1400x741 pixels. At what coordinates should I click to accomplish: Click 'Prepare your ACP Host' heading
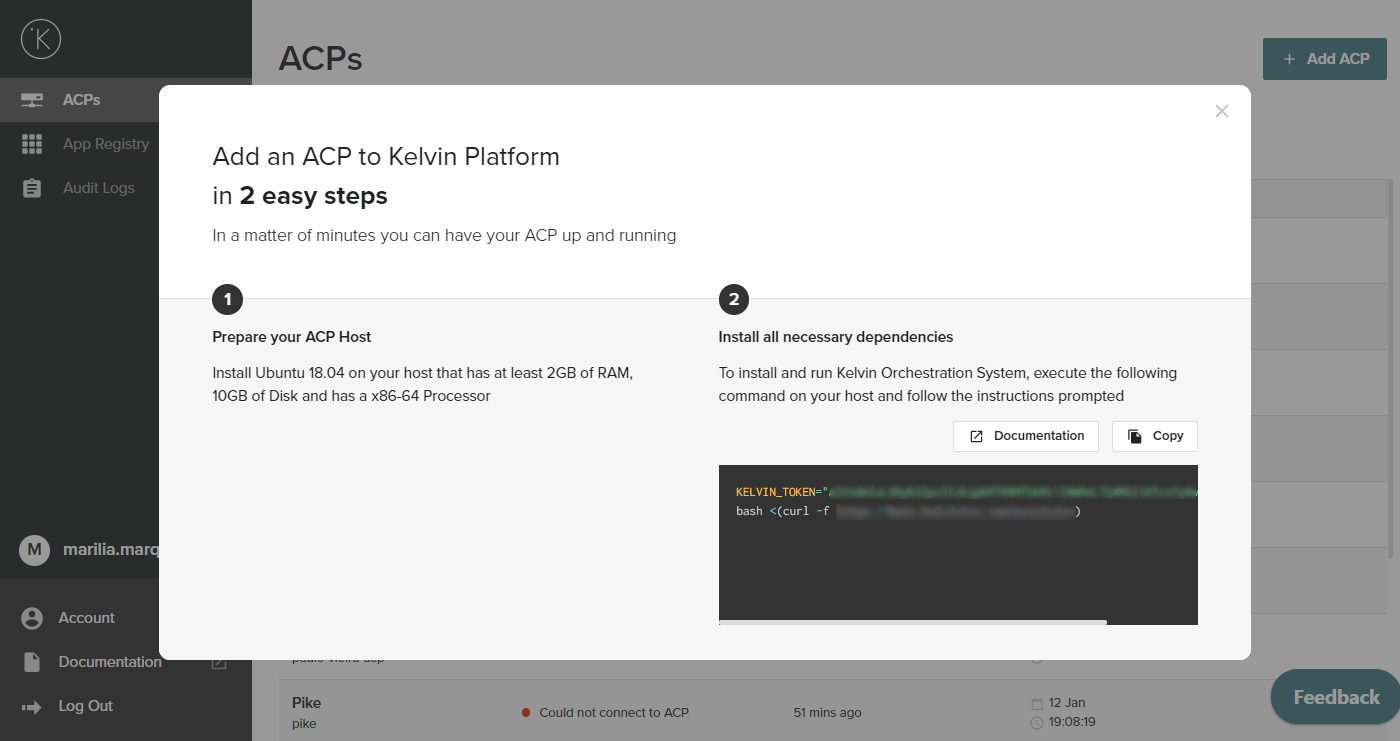(x=292, y=337)
